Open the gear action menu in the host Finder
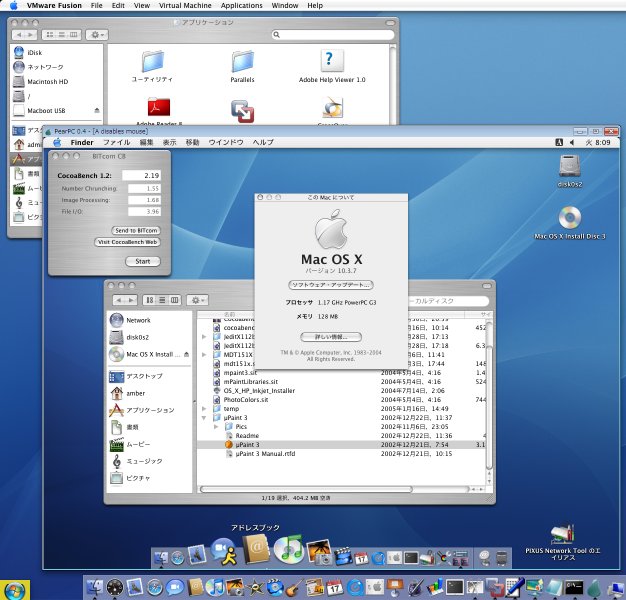 pos(97,35)
